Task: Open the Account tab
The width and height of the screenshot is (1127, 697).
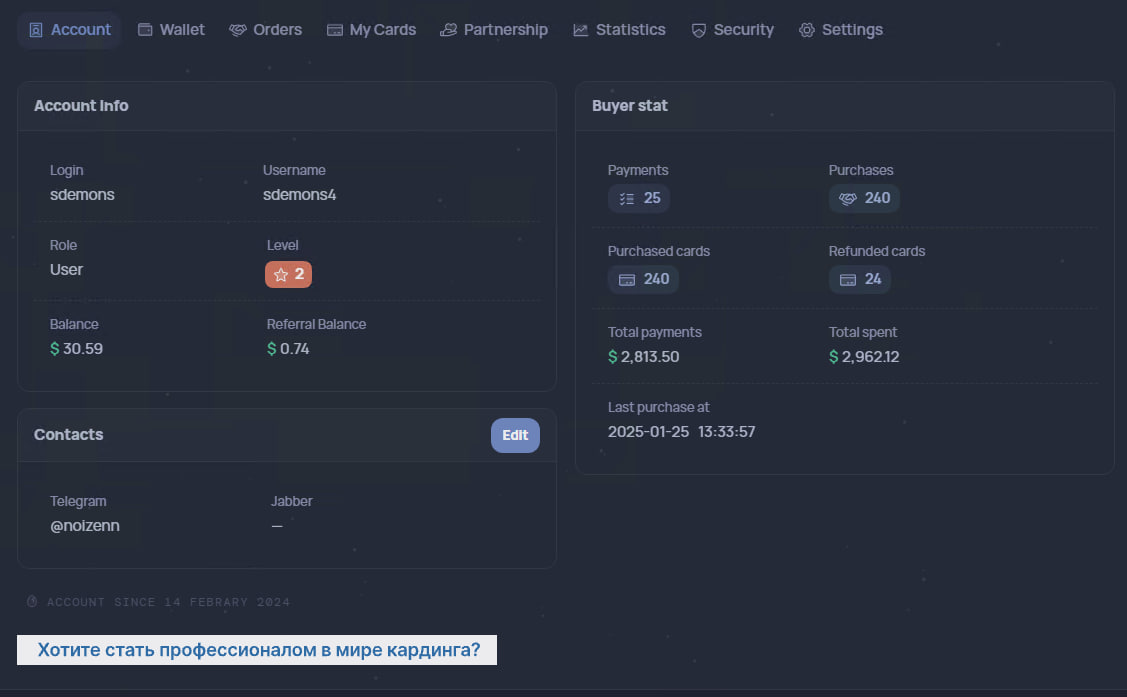Action: pos(69,30)
